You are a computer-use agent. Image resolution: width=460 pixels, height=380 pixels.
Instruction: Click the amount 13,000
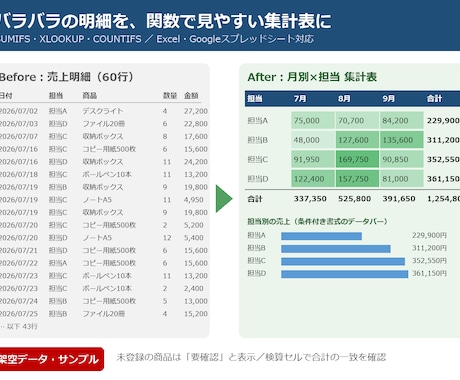pos(196,301)
